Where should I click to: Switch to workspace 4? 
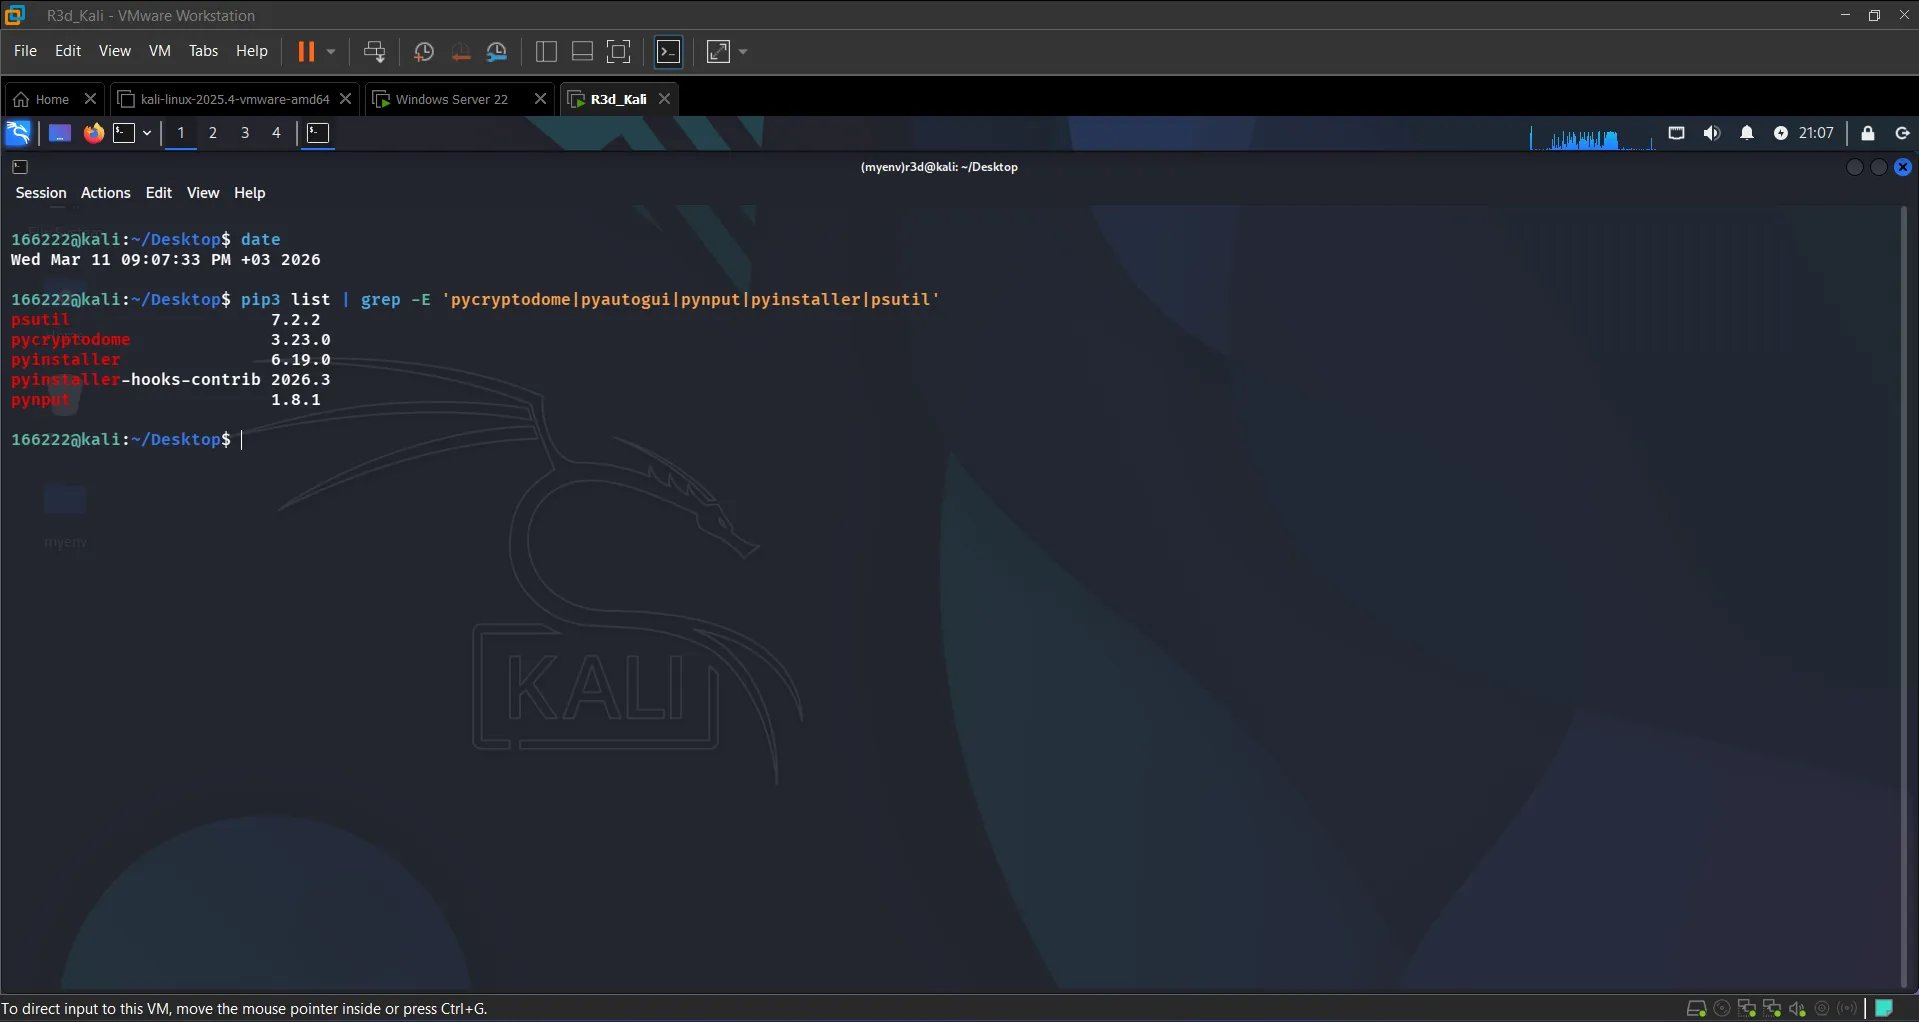pyautogui.click(x=277, y=133)
